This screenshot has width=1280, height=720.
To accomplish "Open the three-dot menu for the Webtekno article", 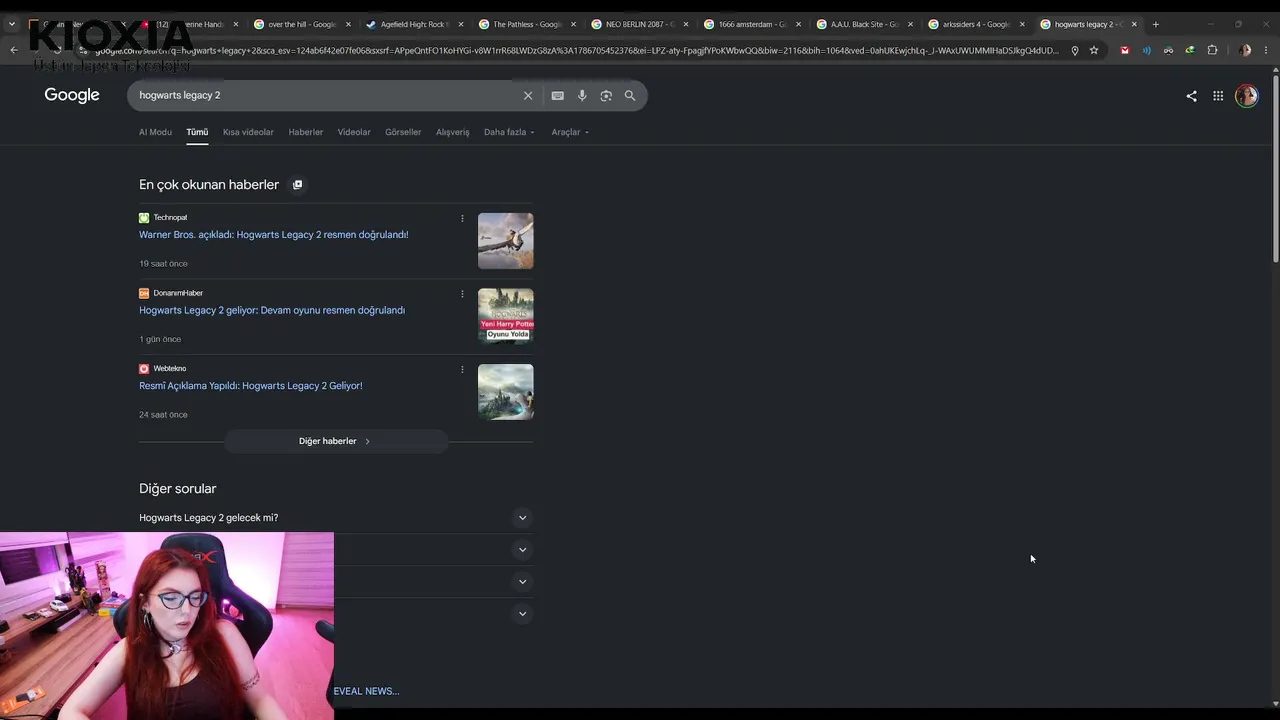I will tap(462, 369).
